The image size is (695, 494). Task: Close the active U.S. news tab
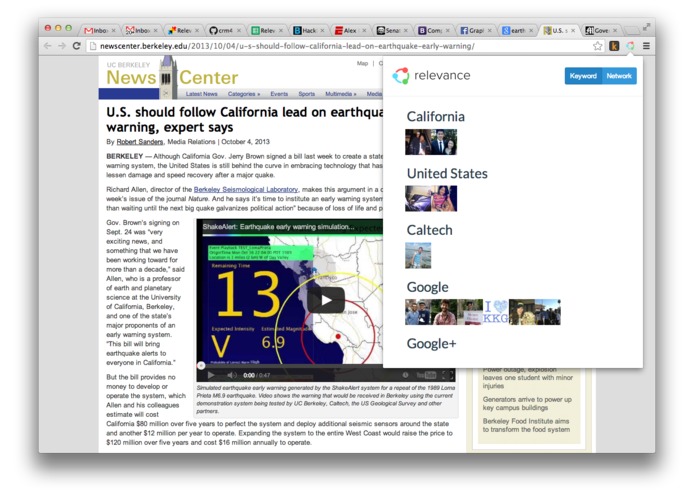pos(573,31)
